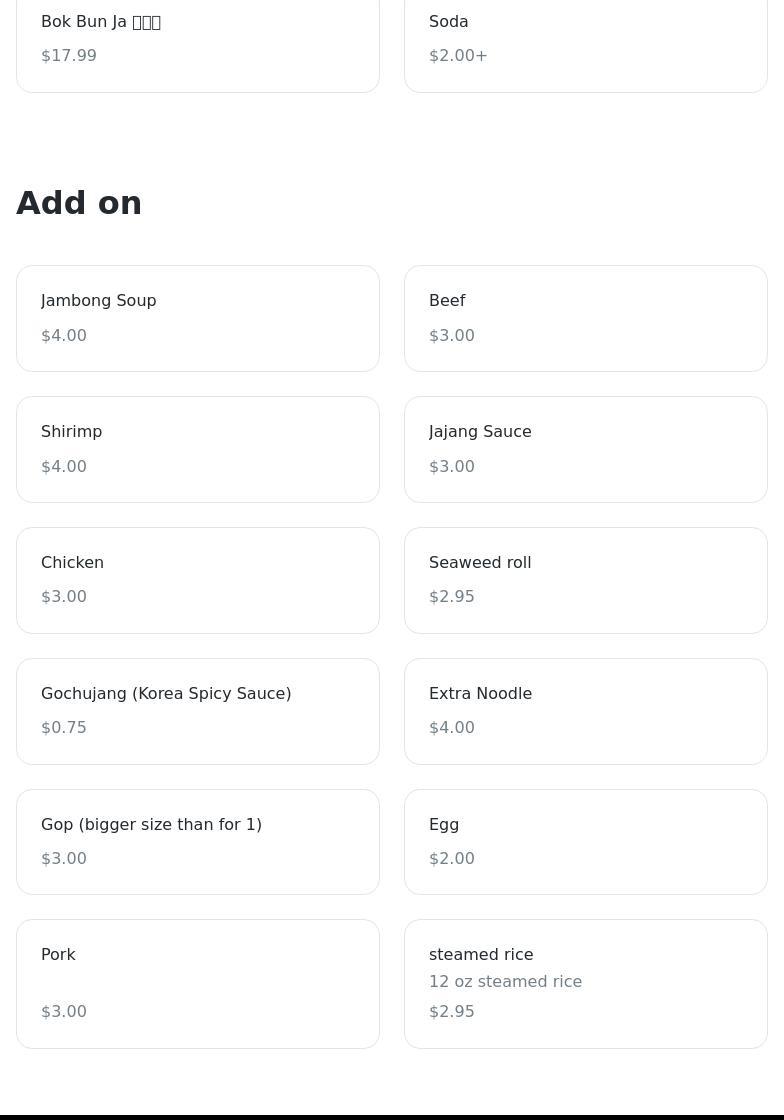Add Shirimp for $4.00
Screen dimensions: 784x1120
click(x=198, y=449)
